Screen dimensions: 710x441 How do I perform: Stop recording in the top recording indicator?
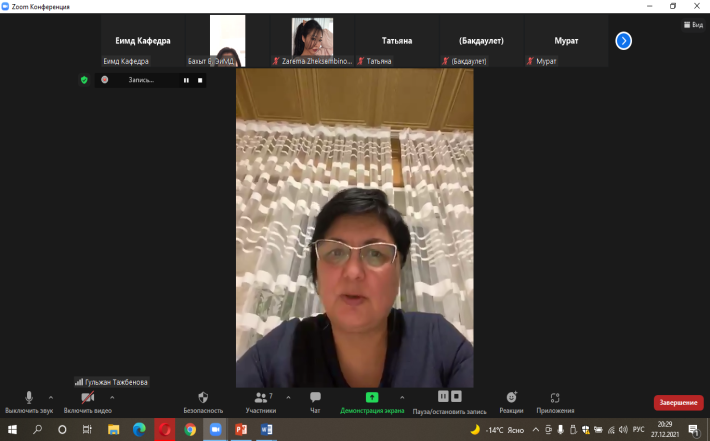click(x=199, y=80)
